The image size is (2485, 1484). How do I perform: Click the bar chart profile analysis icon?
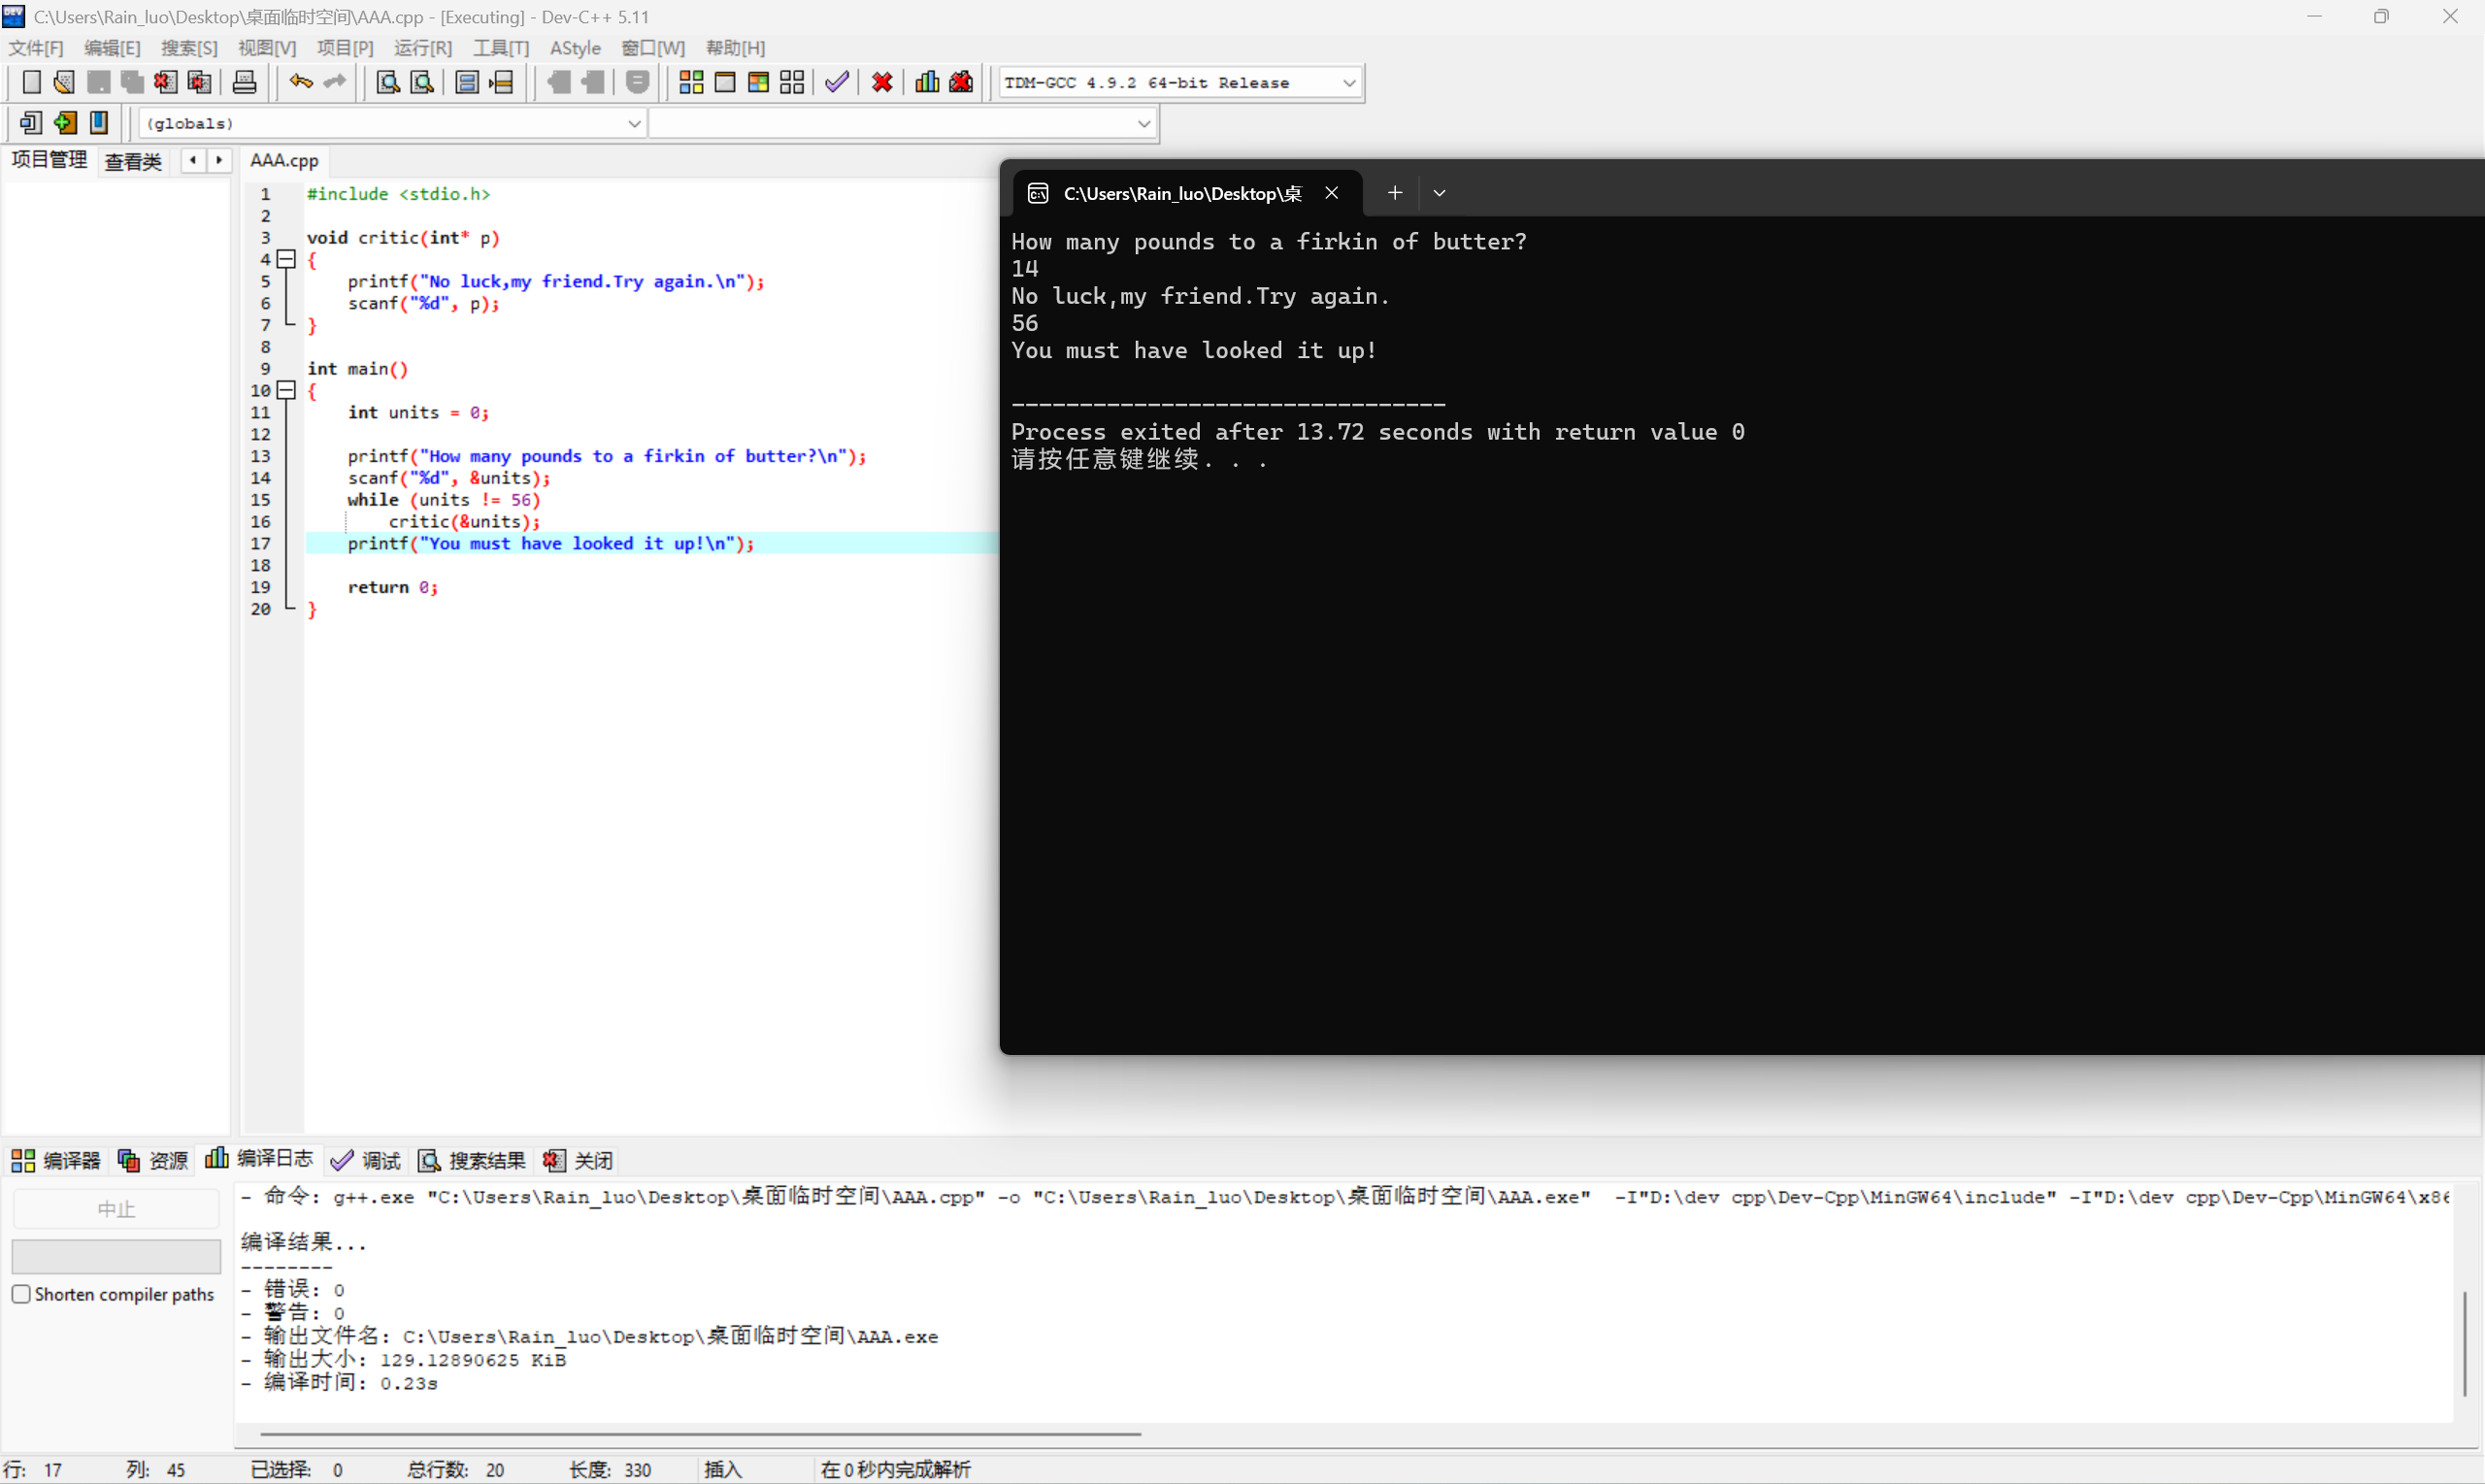tap(927, 83)
